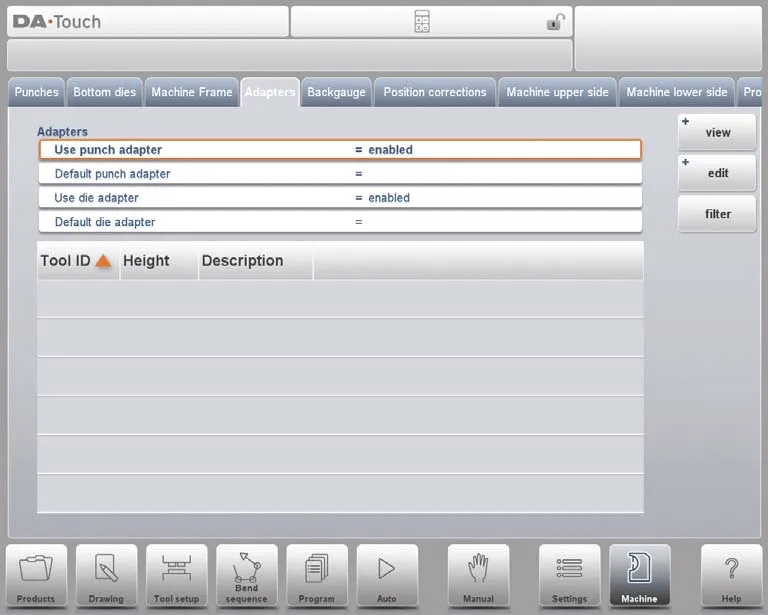Open Default punch adapter selection

(x=340, y=174)
